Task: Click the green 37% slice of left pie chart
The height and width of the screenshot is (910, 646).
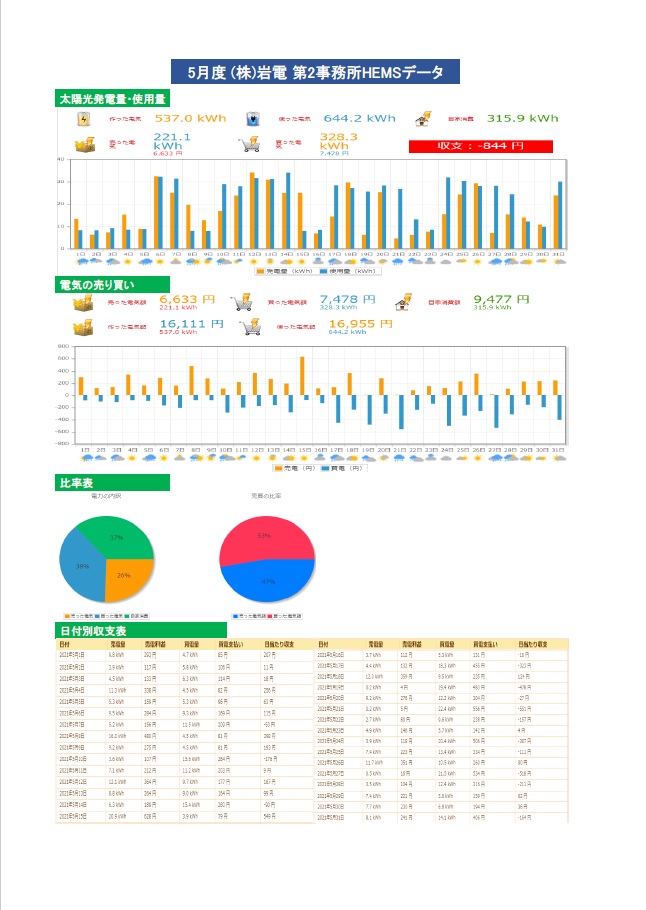Action: coord(118,536)
